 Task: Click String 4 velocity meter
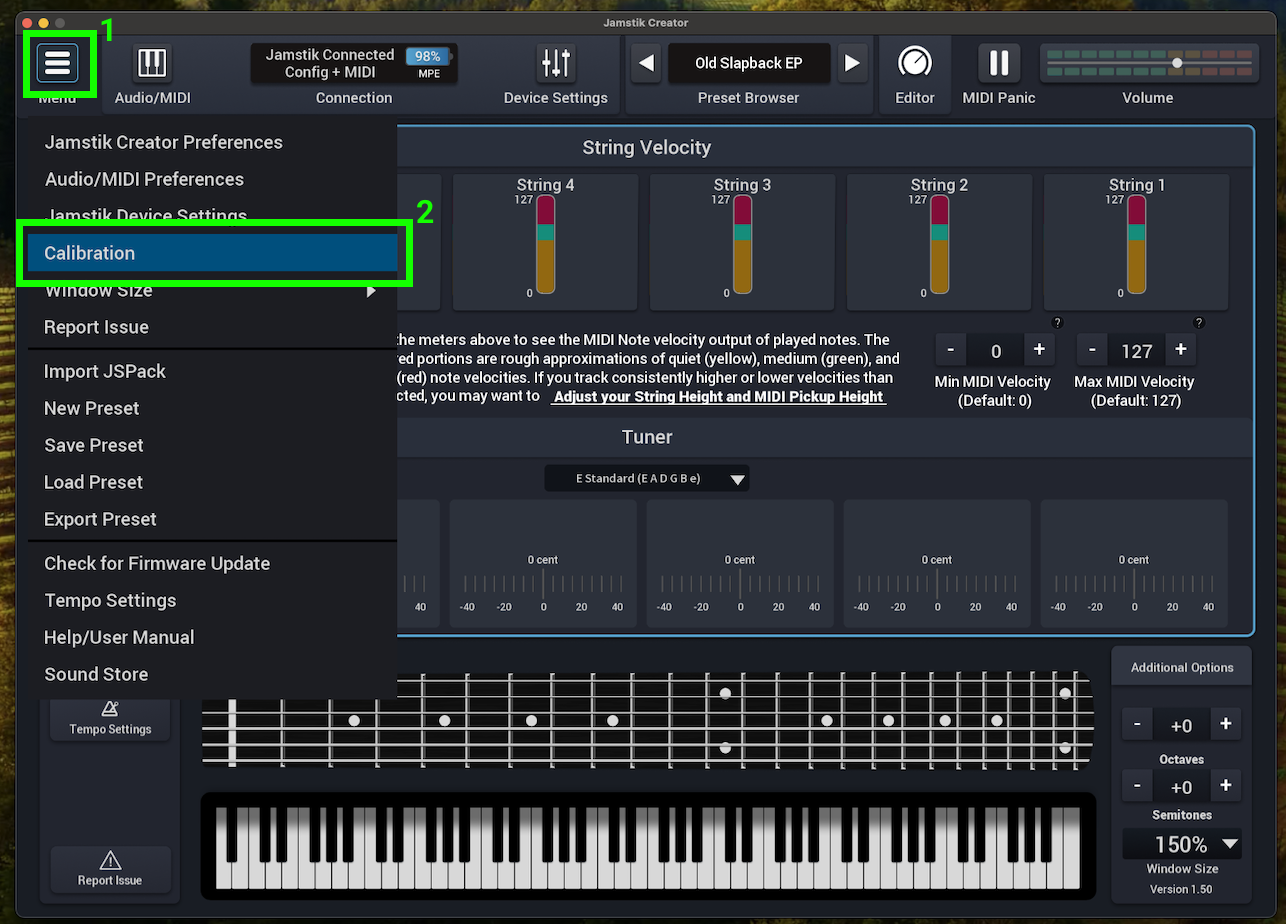545,245
